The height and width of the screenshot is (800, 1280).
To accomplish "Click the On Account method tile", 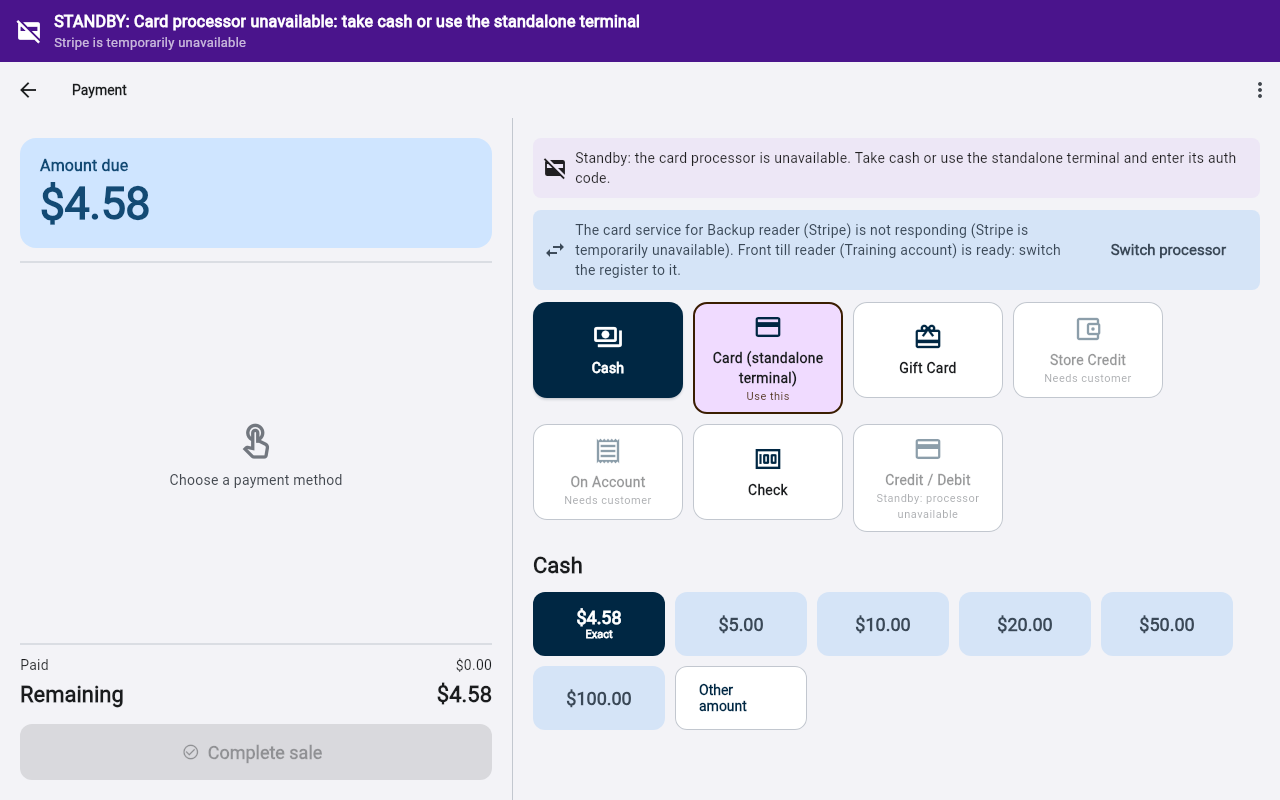I will 608,472.
